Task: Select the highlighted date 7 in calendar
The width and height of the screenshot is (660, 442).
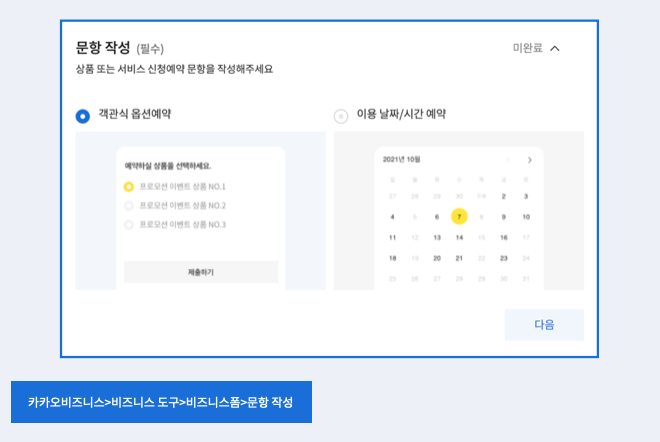Action: (459, 217)
